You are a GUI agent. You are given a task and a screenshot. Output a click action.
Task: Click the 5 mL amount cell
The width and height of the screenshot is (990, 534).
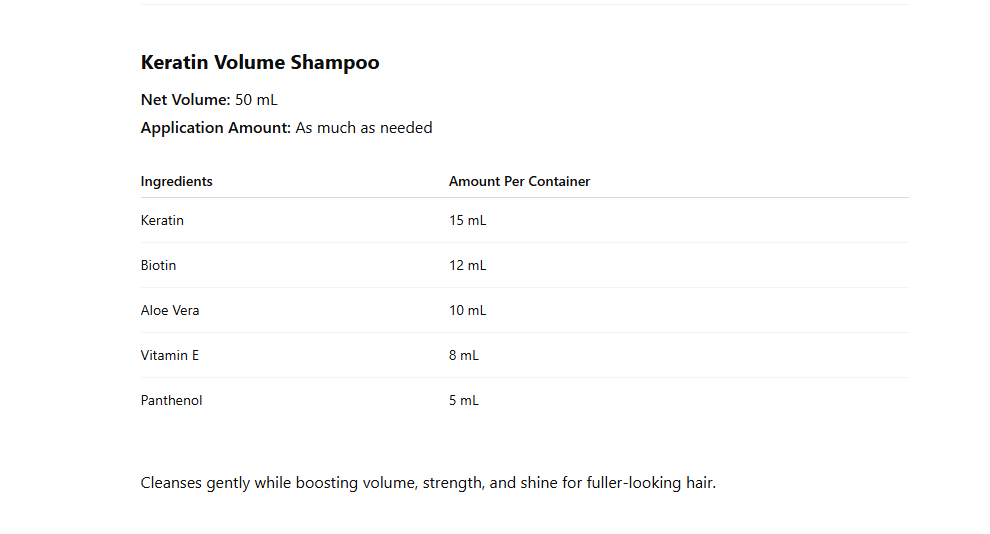tap(464, 400)
